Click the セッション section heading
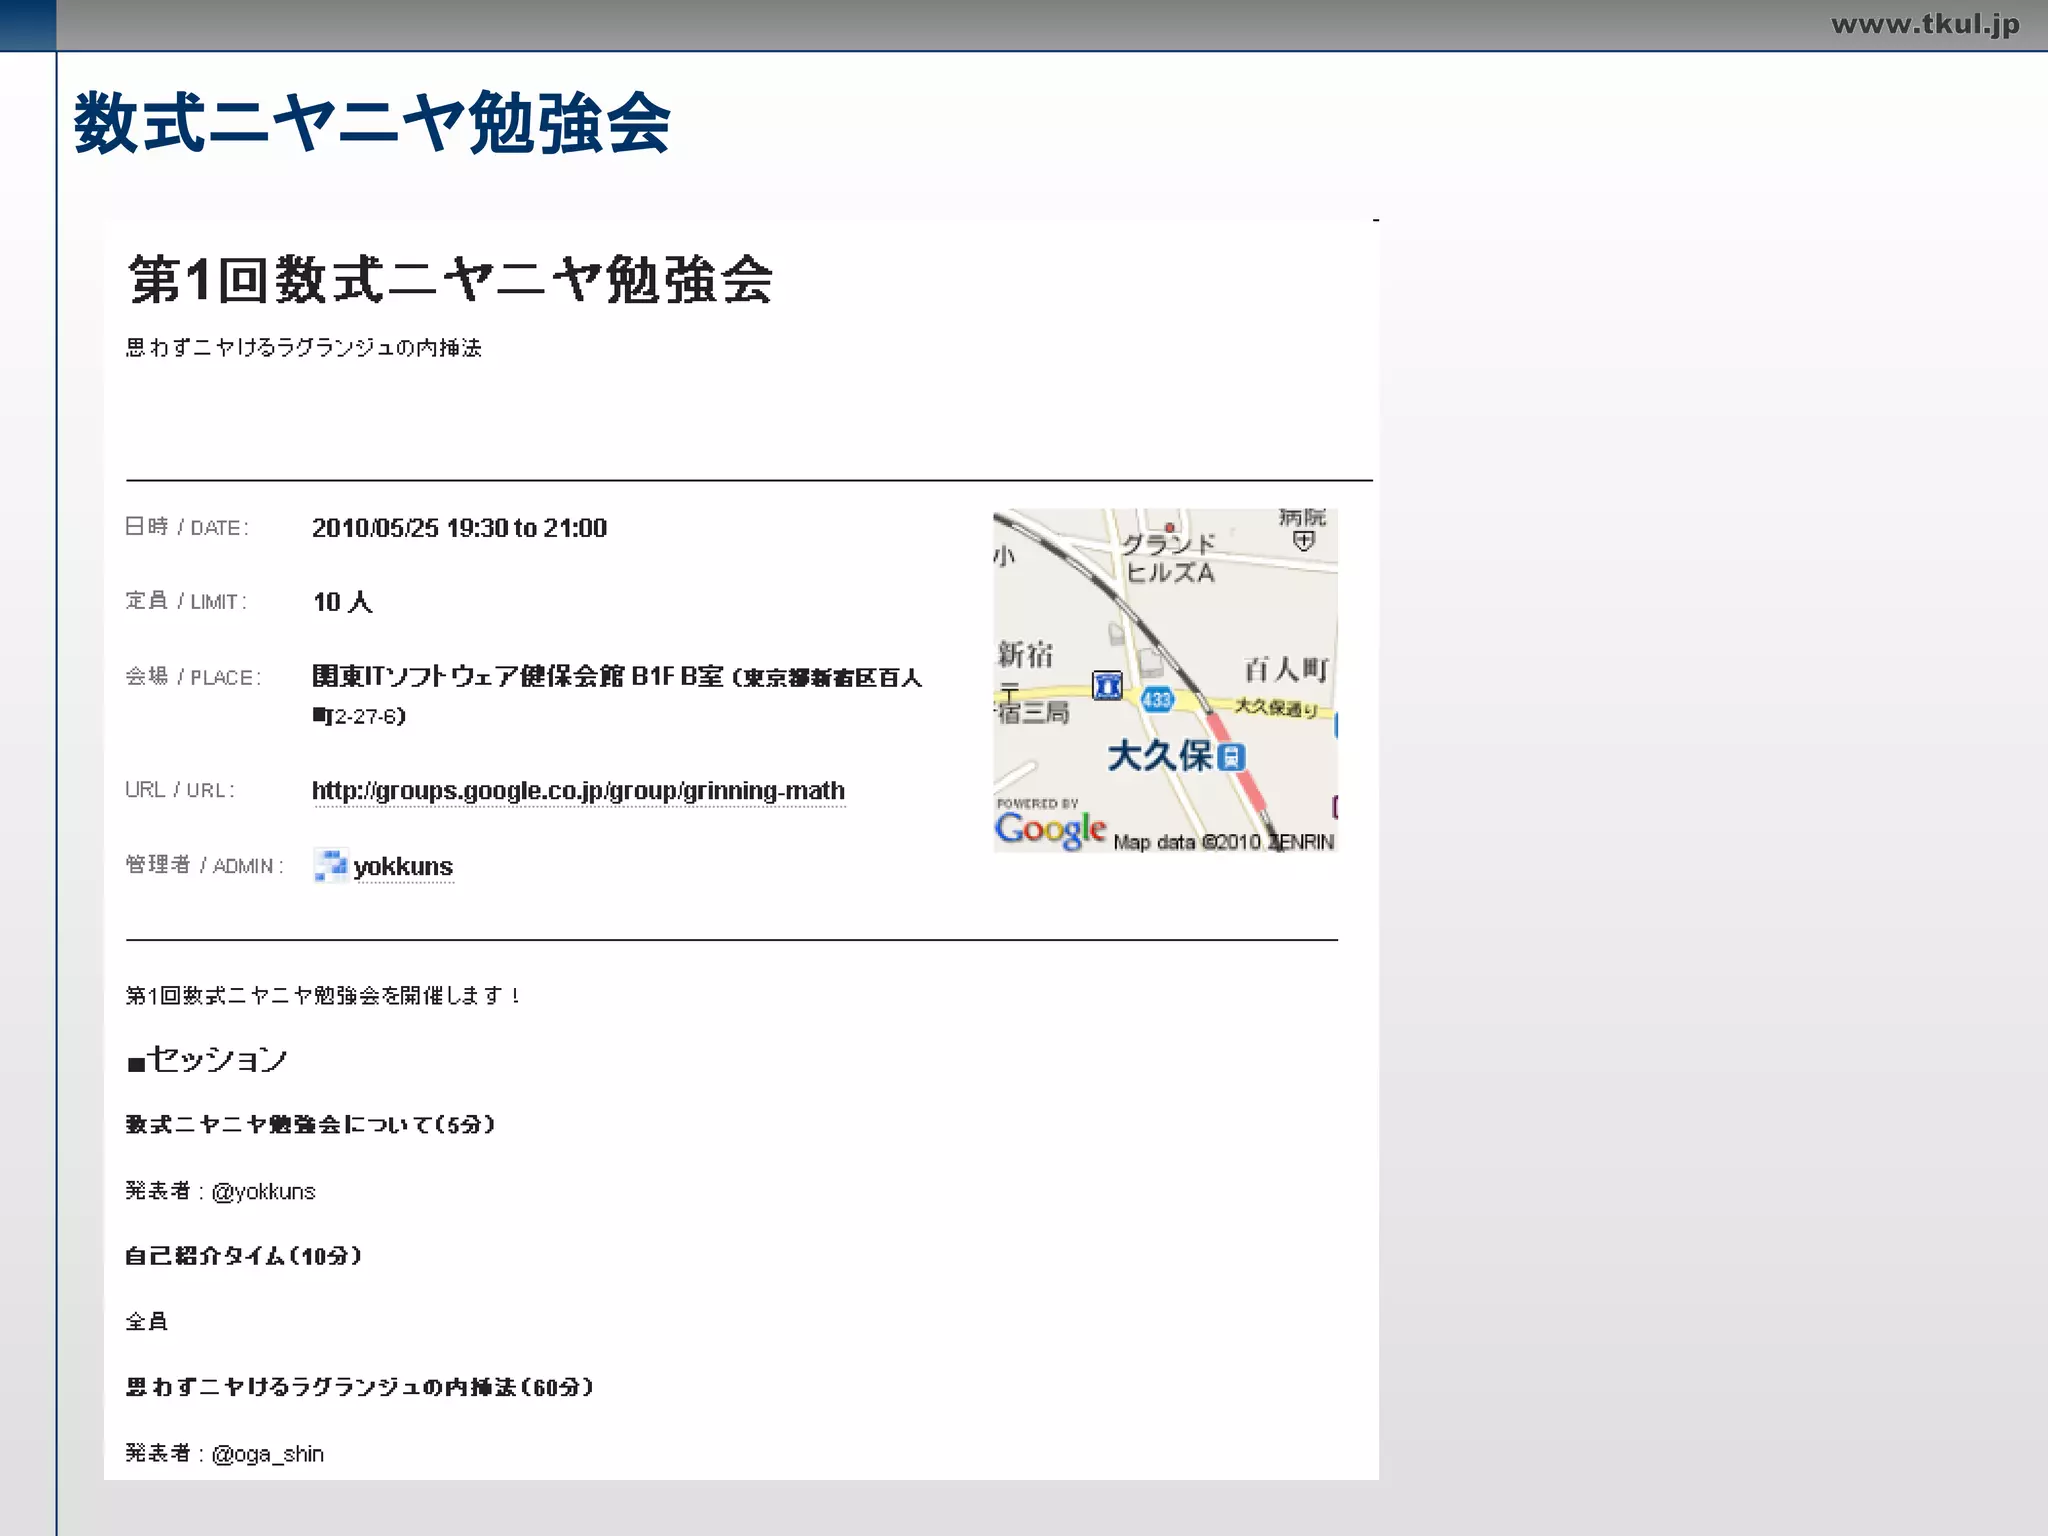Viewport: 2048px width, 1536px height. [x=207, y=1059]
